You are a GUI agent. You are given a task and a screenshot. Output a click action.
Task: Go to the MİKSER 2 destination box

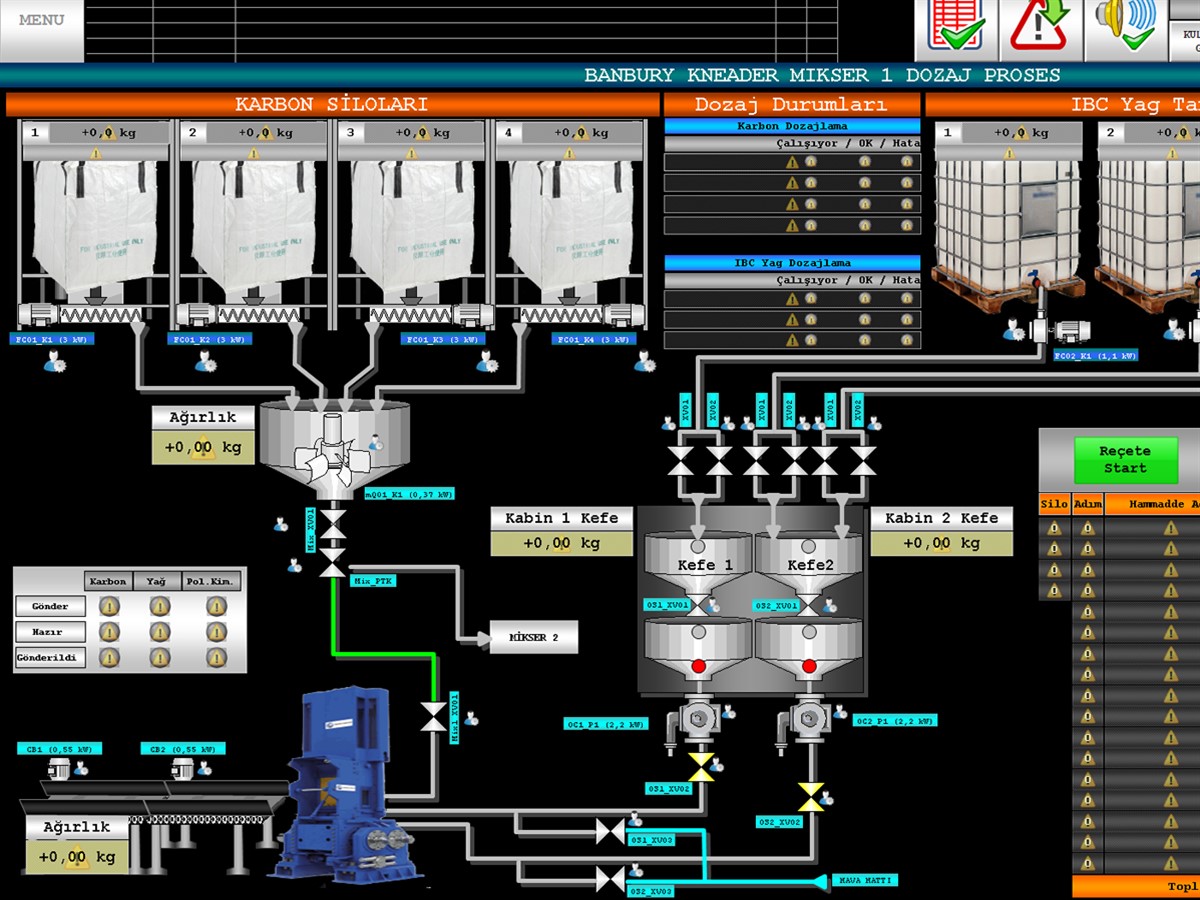point(533,638)
